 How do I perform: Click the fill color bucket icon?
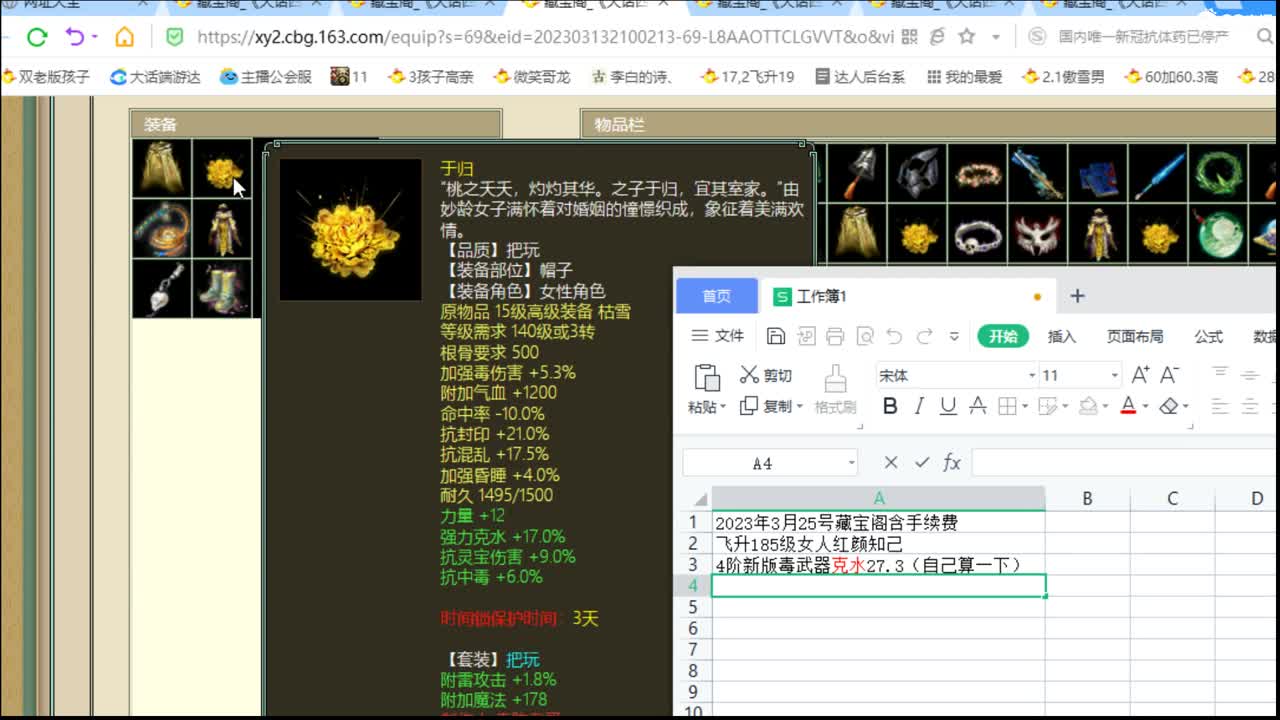point(1087,406)
